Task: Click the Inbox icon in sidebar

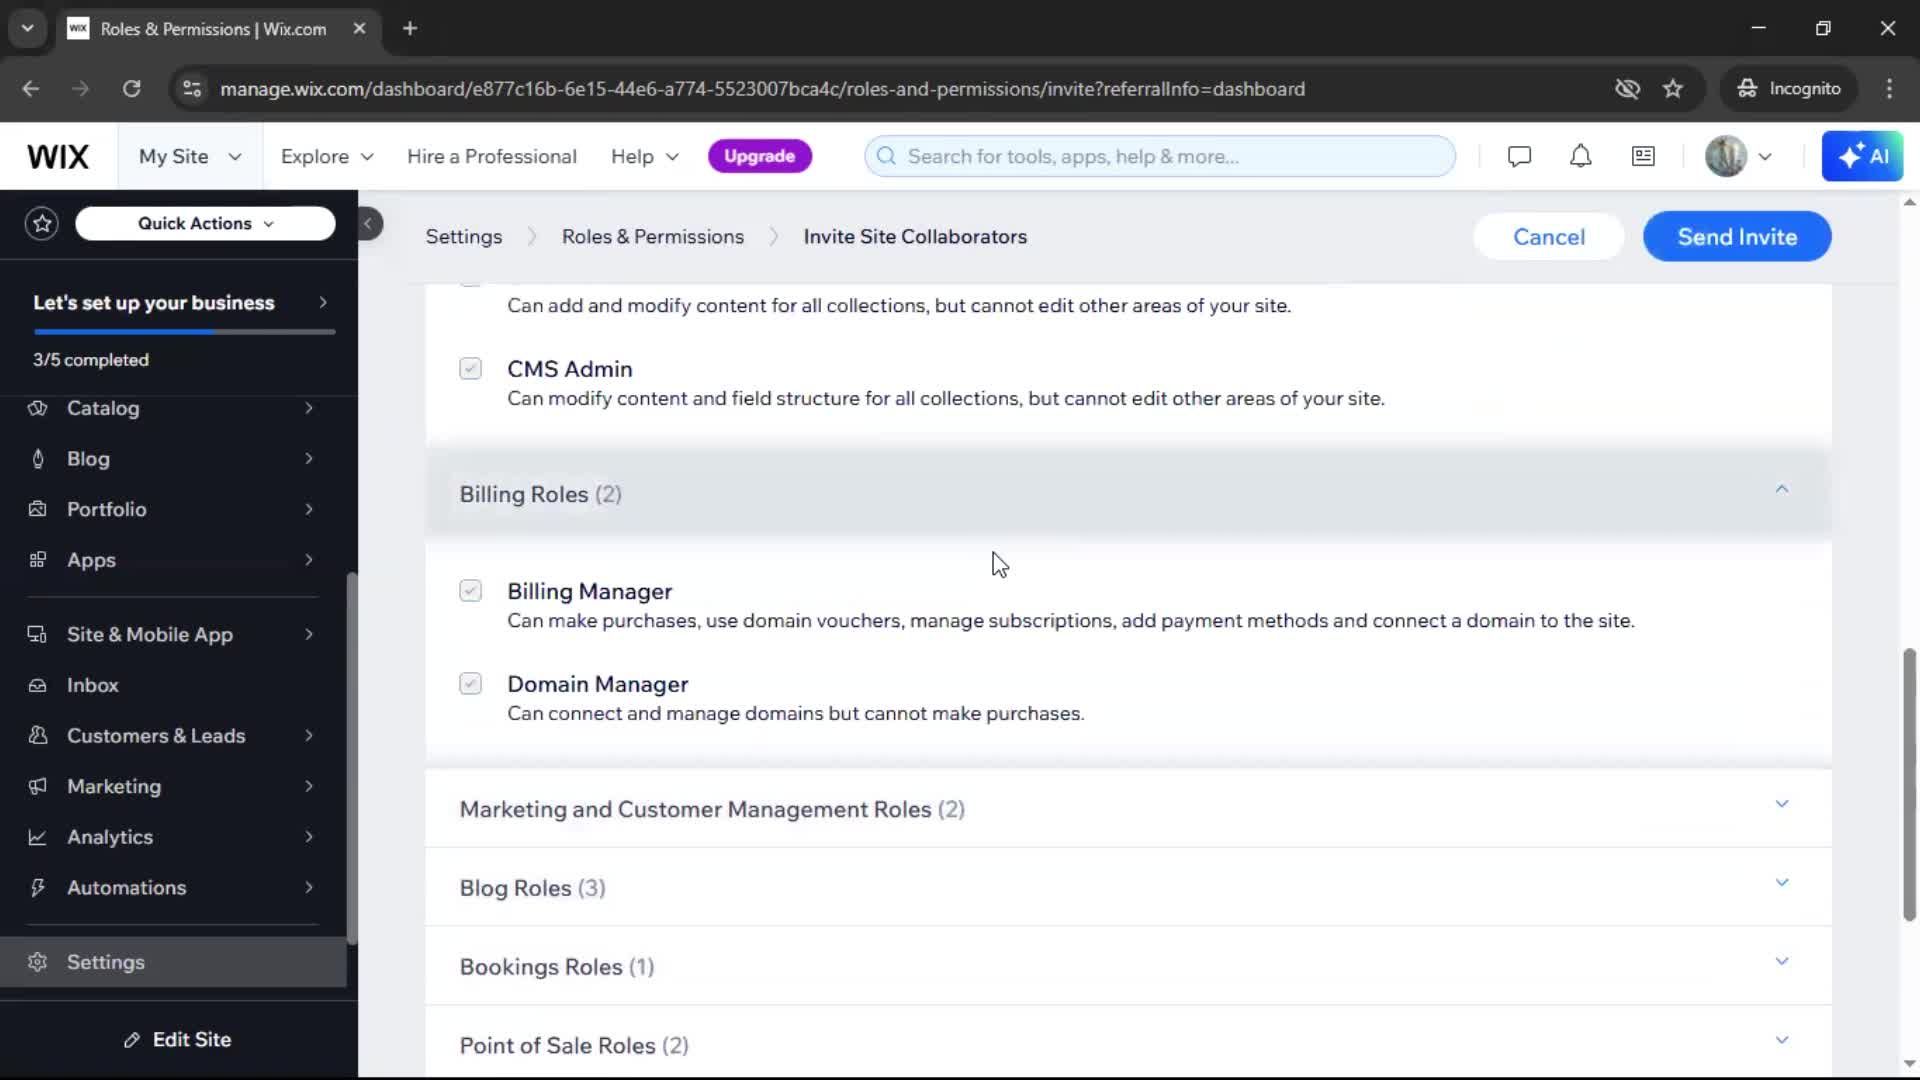Action: [x=38, y=686]
